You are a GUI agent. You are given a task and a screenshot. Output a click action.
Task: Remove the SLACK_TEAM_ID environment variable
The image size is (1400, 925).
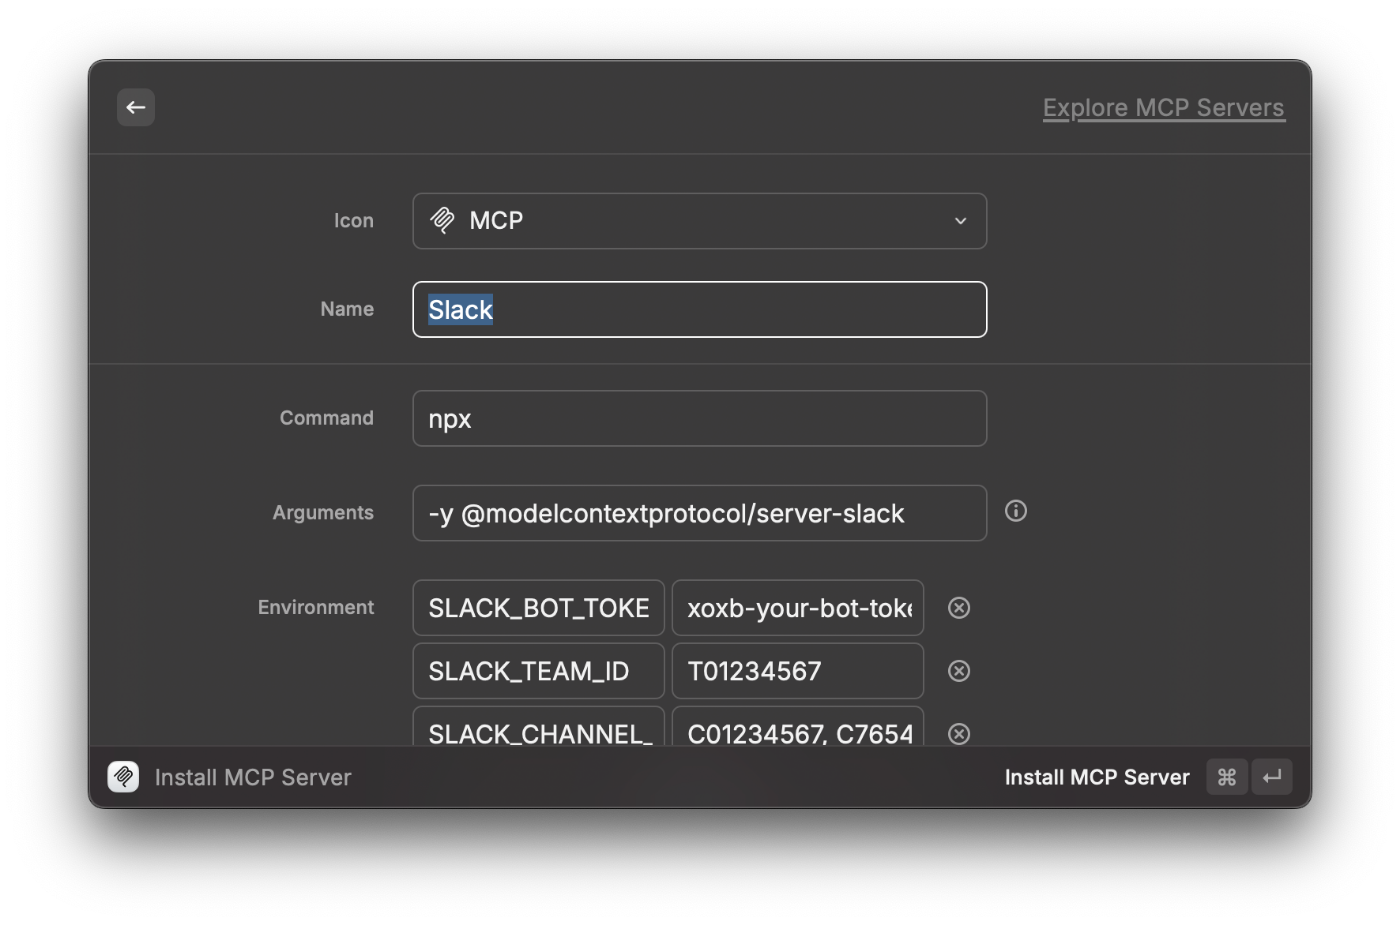coord(959,671)
